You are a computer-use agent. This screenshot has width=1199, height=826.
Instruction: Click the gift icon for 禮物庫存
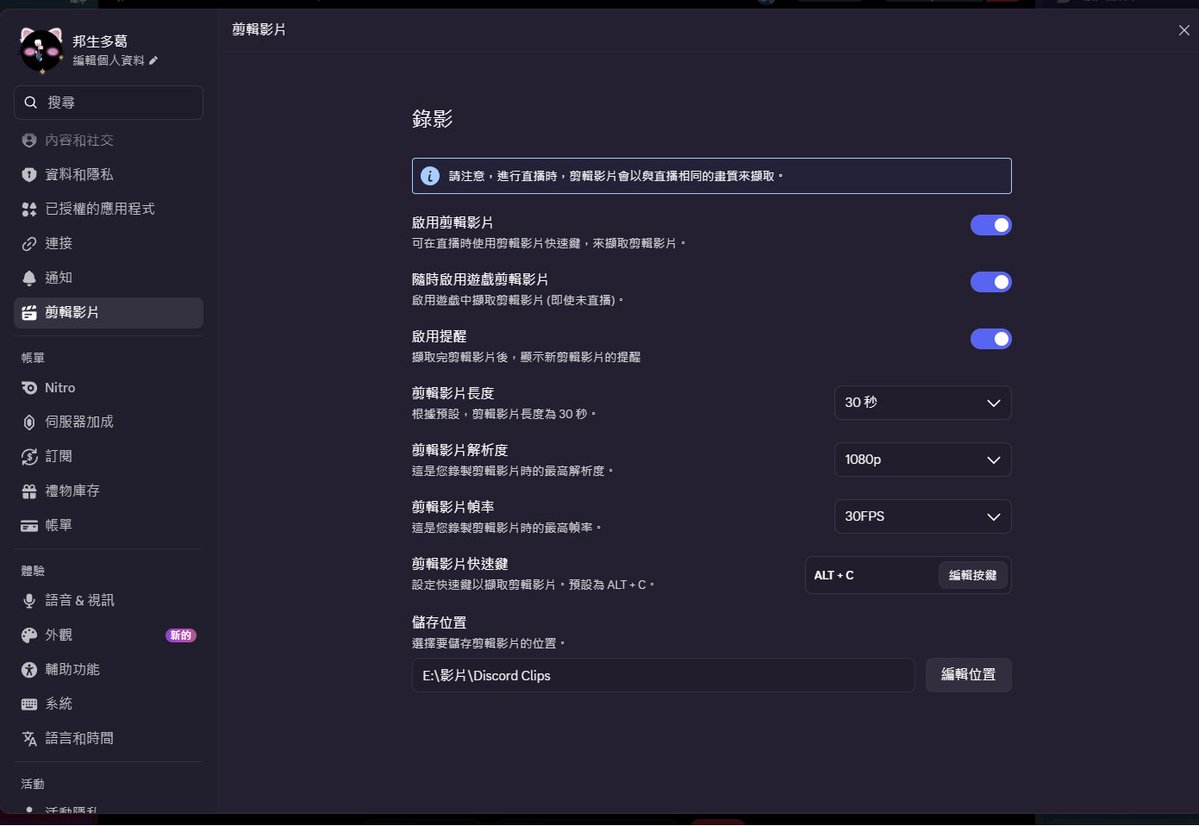[29, 491]
